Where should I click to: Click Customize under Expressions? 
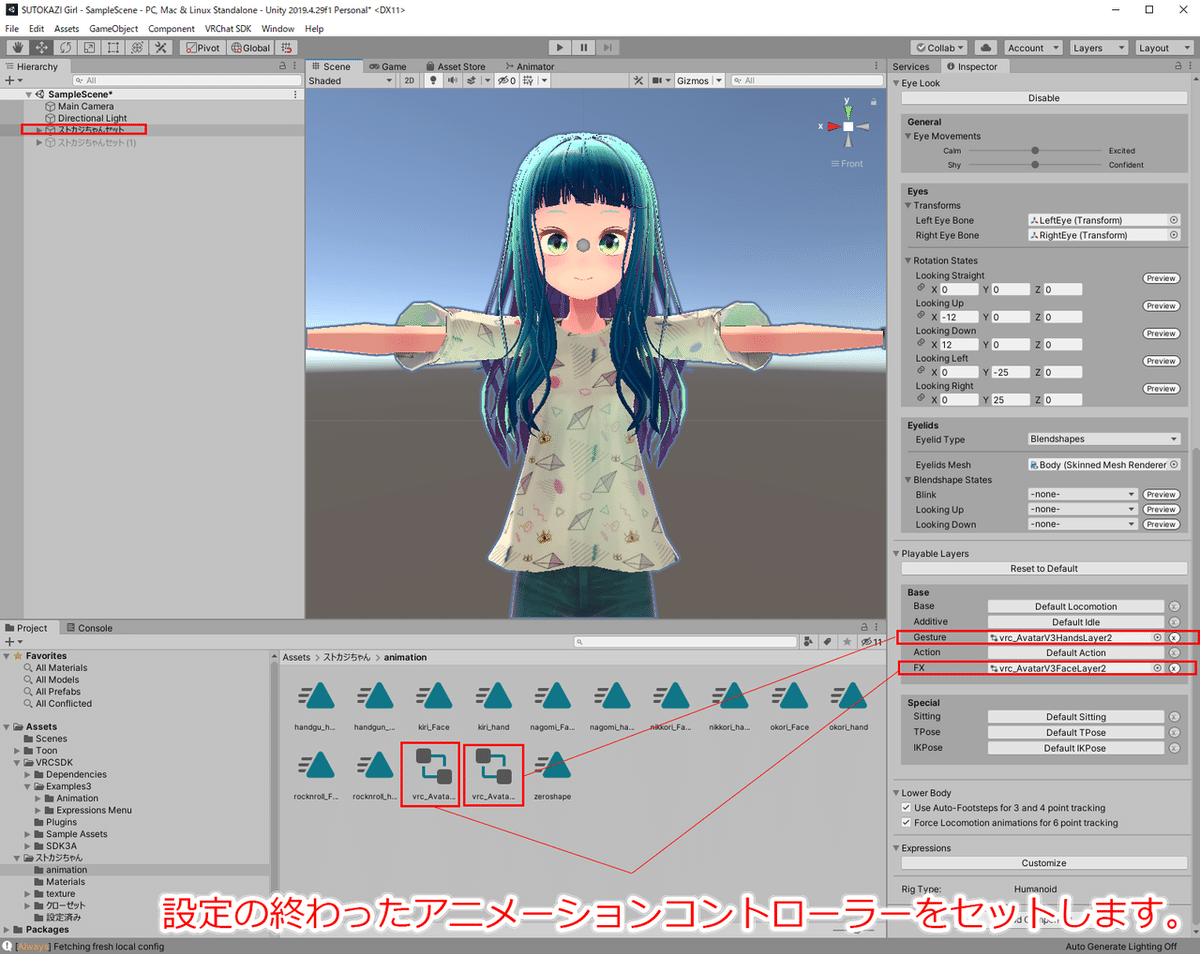(1043, 863)
